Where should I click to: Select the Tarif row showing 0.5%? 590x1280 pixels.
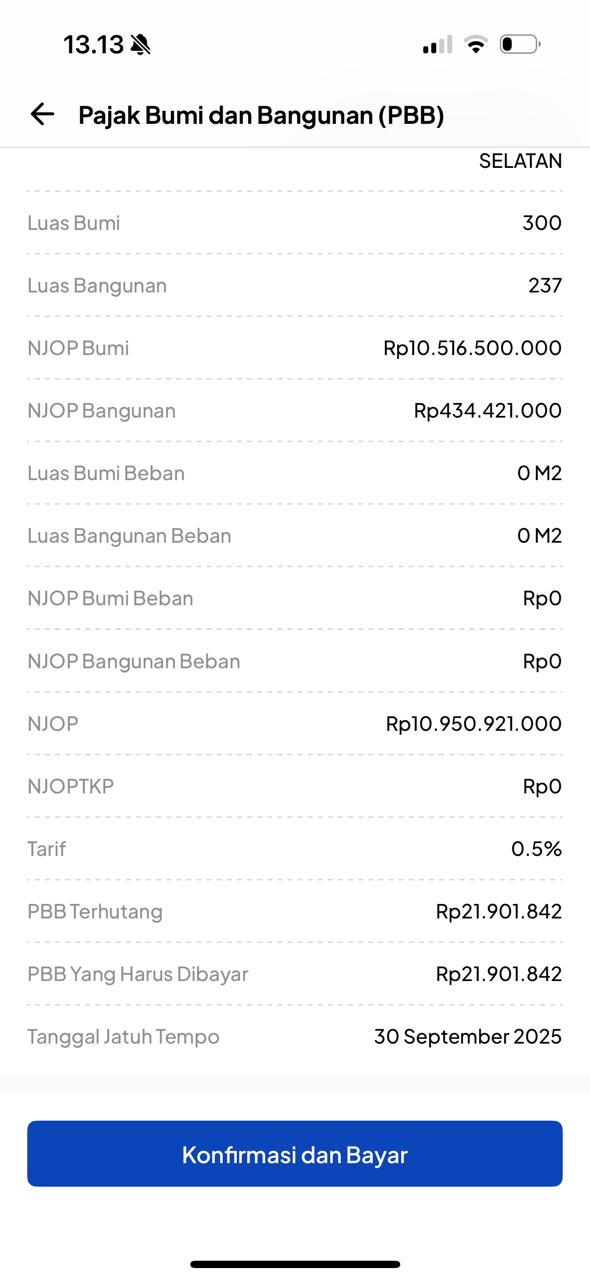295,848
